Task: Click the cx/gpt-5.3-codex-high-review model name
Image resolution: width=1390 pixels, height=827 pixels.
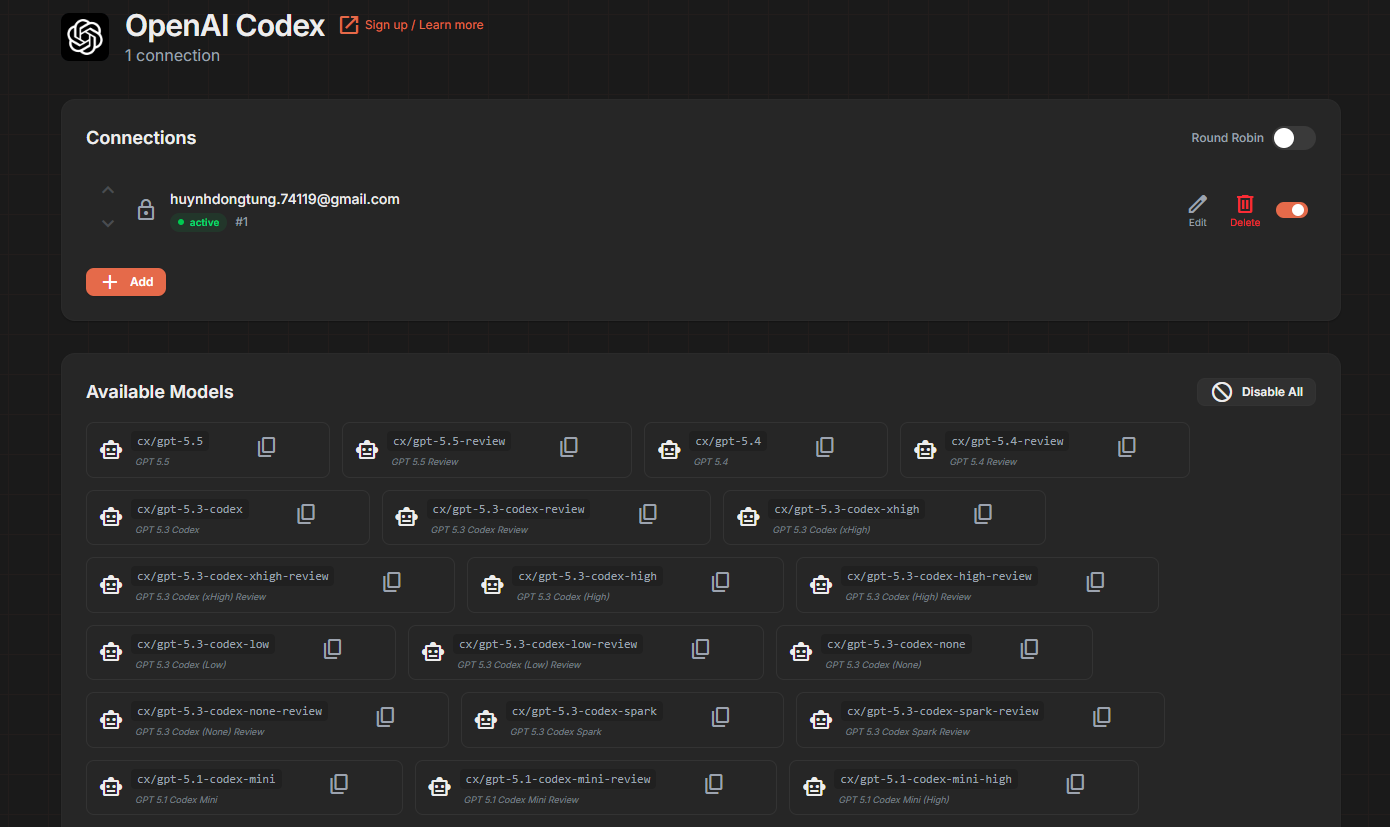Action: pos(939,576)
